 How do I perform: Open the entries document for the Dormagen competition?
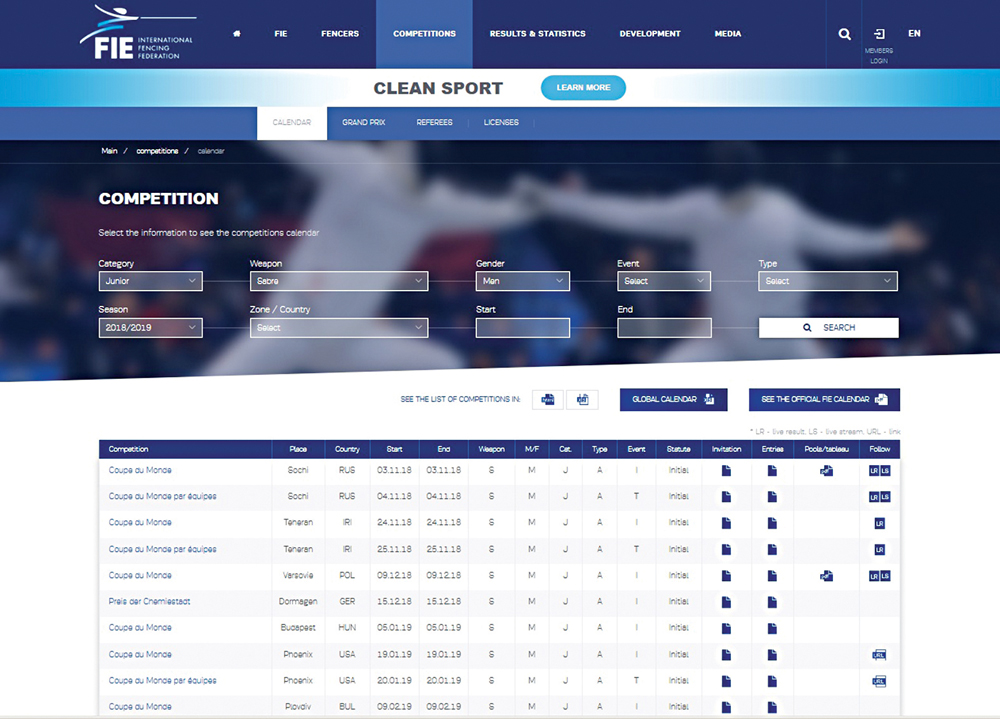click(x=772, y=602)
